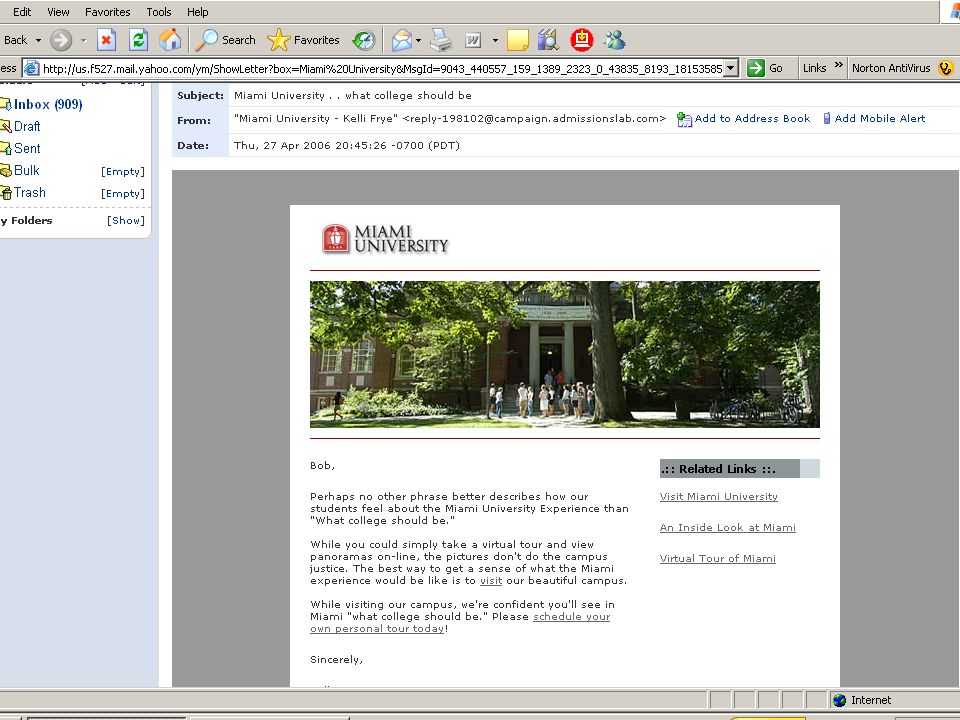
Task: Click the Internet zone status bar indicator
Action: pyautogui.click(x=863, y=700)
